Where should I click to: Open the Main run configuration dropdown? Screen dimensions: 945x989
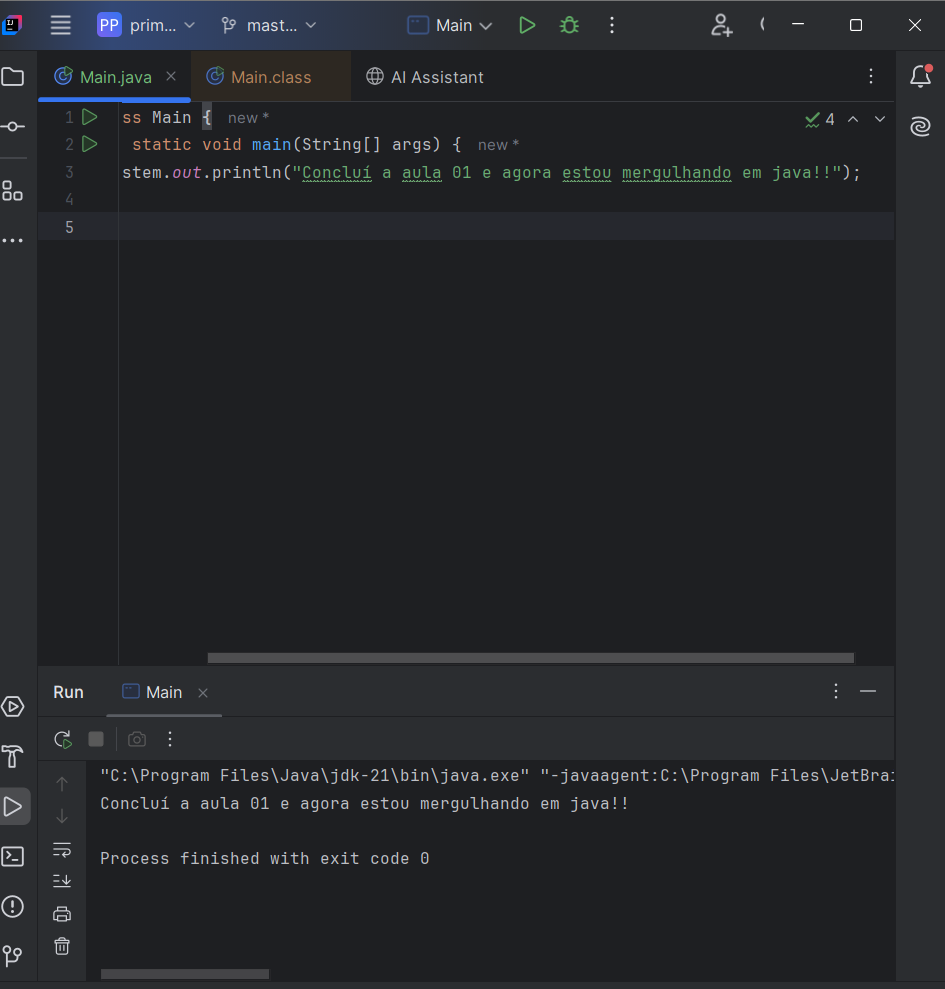pyautogui.click(x=449, y=25)
